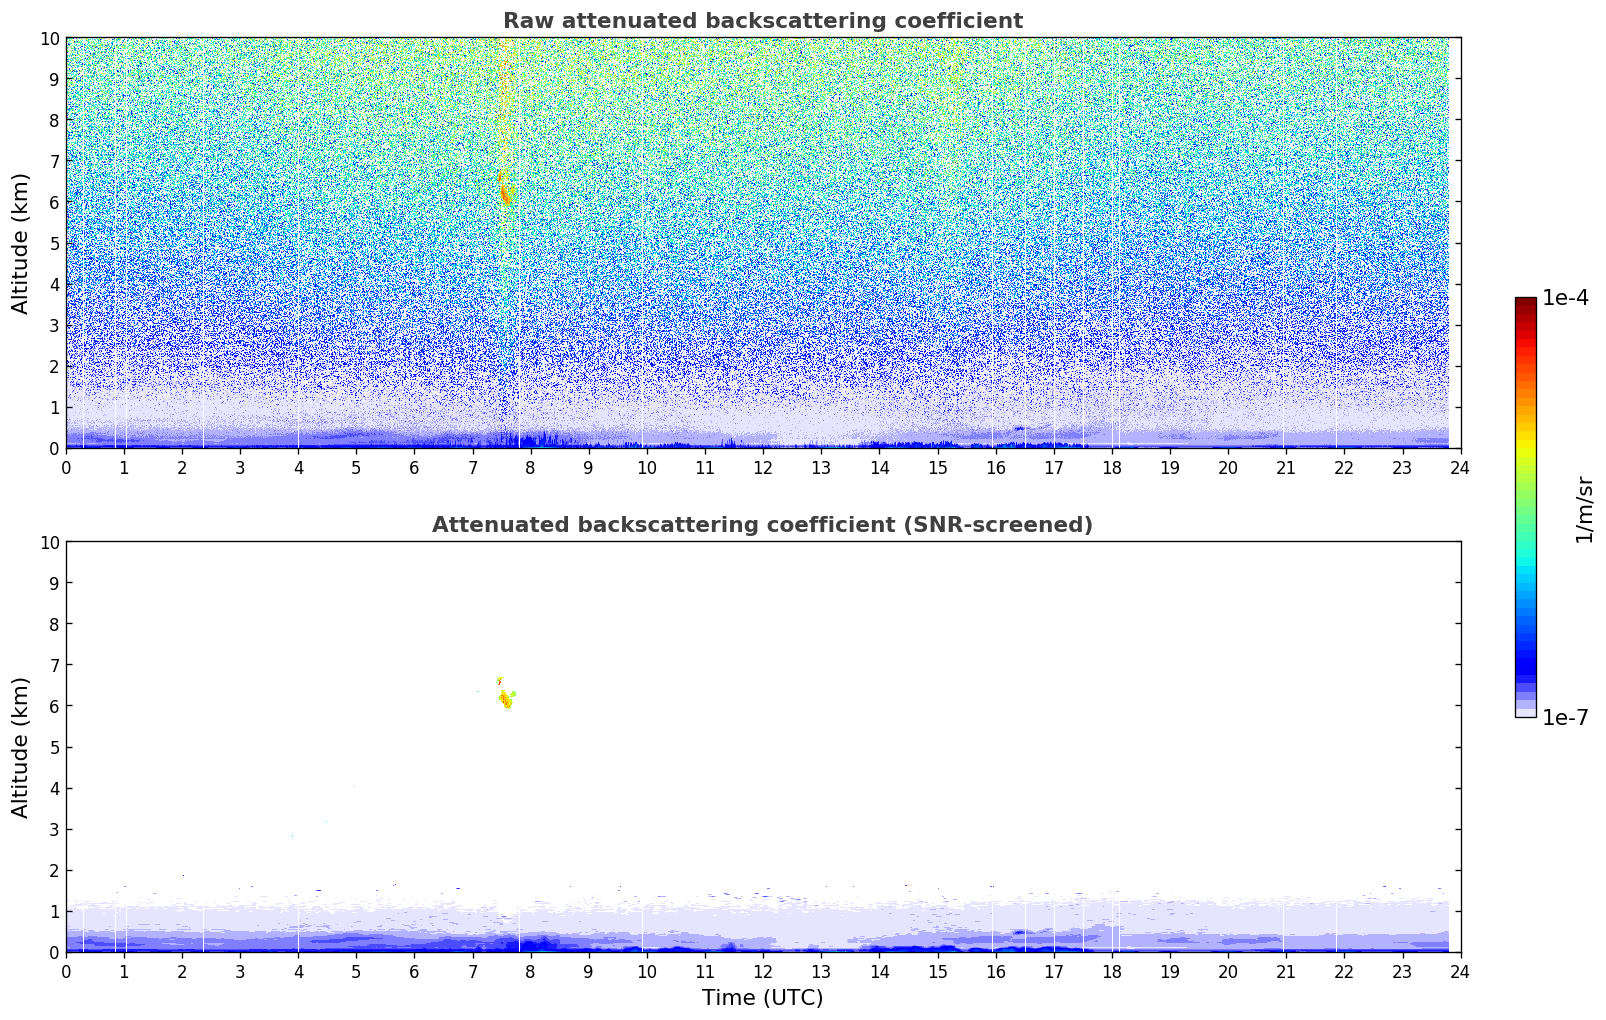Click altitude tick "9" on the SNR-screened plot
This screenshot has height=1020, width=1606.
pyautogui.click(x=54, y=583)
